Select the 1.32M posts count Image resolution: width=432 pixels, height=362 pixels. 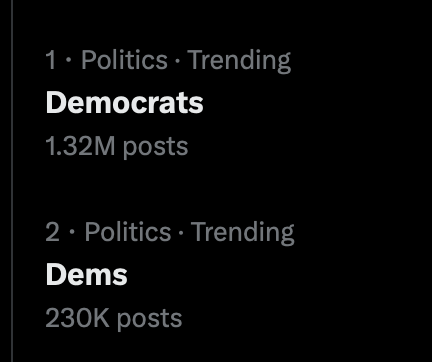point(117,147)
